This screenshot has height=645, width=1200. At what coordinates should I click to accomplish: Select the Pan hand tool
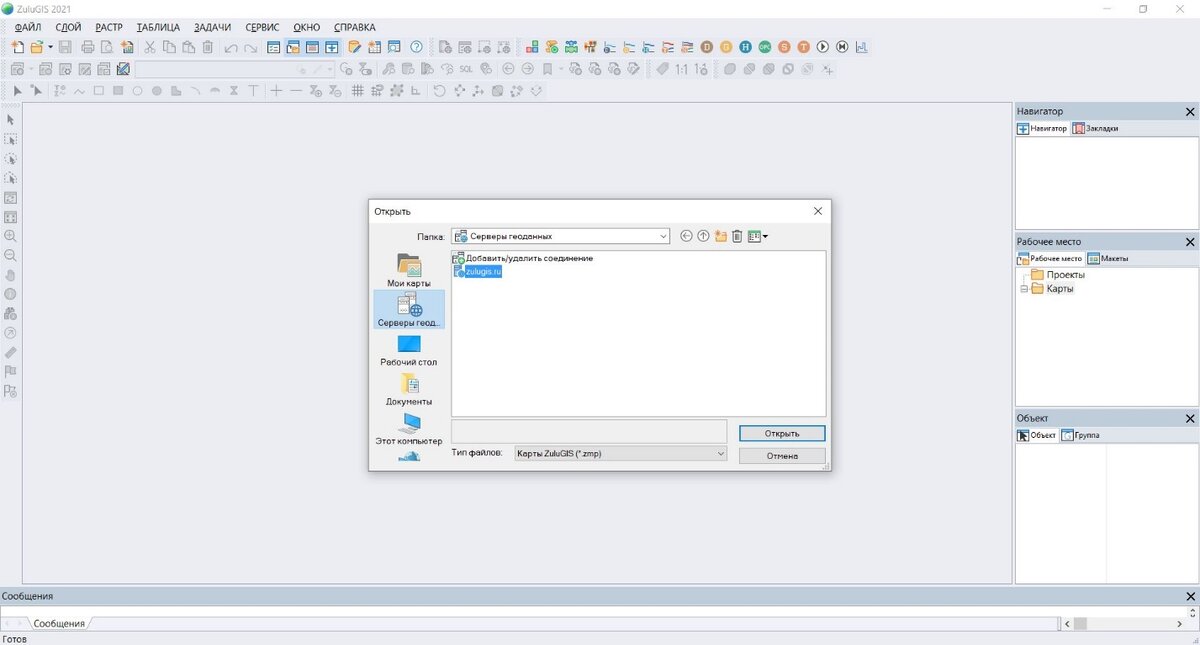(11, 275)
